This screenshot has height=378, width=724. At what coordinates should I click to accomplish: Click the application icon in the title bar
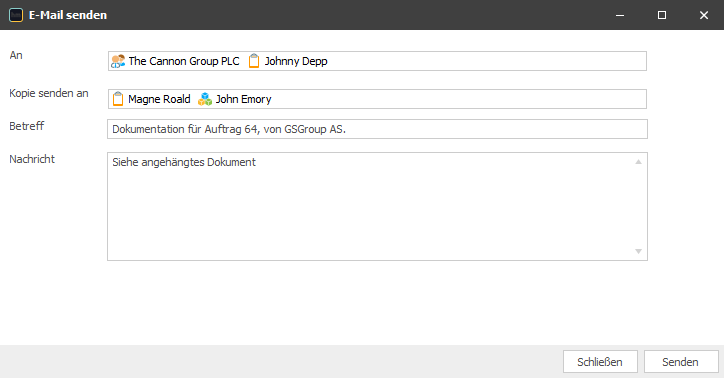click(x=16, y=15)
